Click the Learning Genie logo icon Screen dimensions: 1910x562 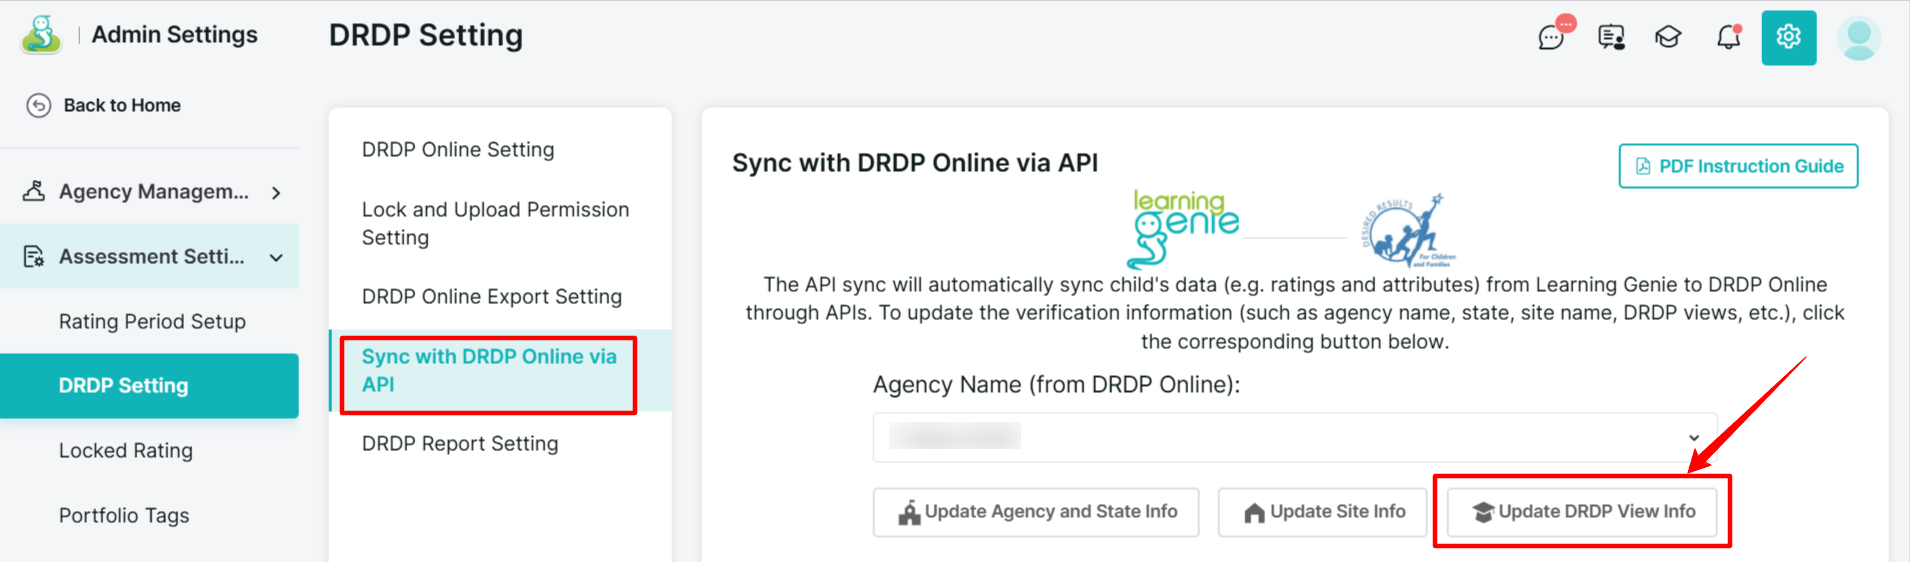pyautogui.click(x=41, y=35)
